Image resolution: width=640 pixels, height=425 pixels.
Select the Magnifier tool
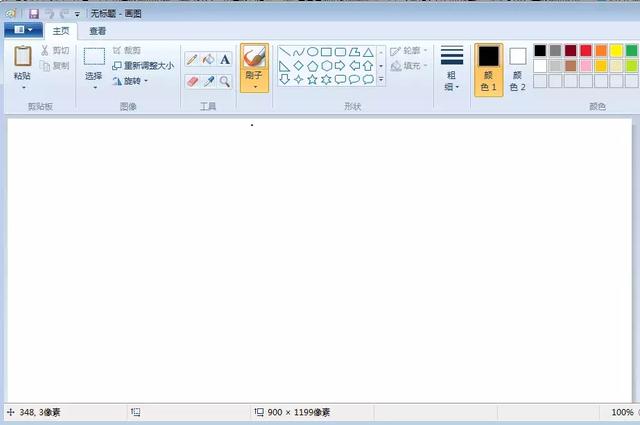(225, 81)
